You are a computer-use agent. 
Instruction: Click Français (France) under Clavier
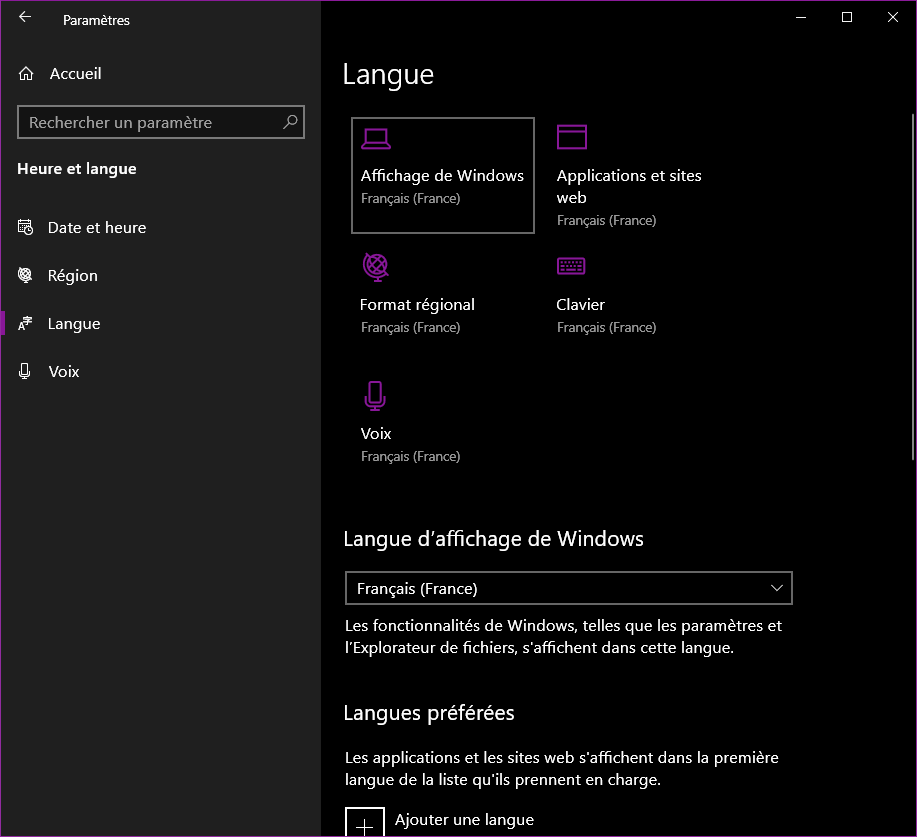[606, 328]
